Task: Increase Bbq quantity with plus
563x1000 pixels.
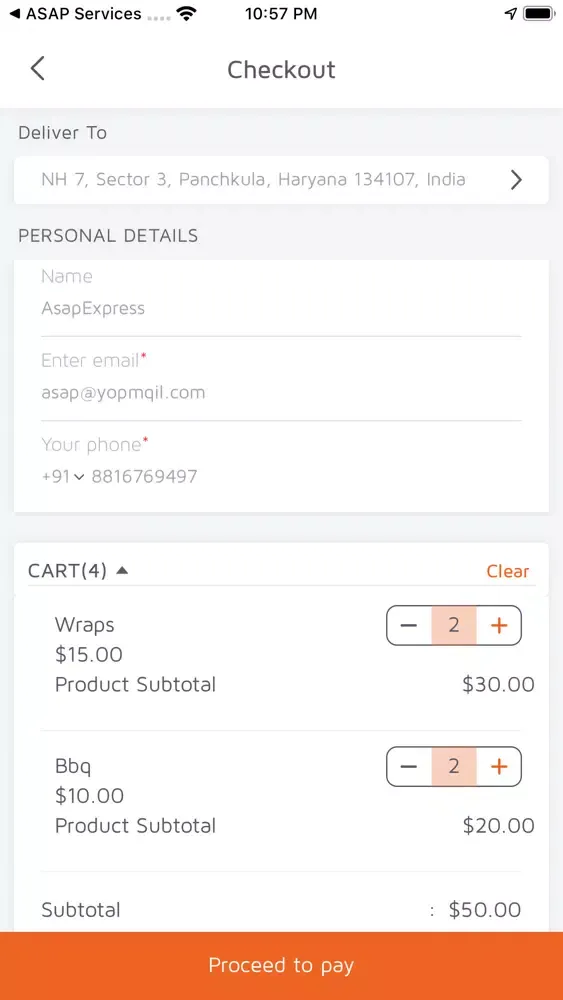Action: coord(499,766)
